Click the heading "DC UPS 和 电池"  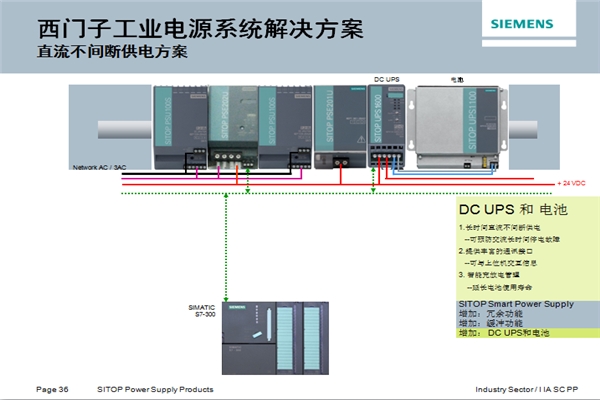click(x=513, y=210)
